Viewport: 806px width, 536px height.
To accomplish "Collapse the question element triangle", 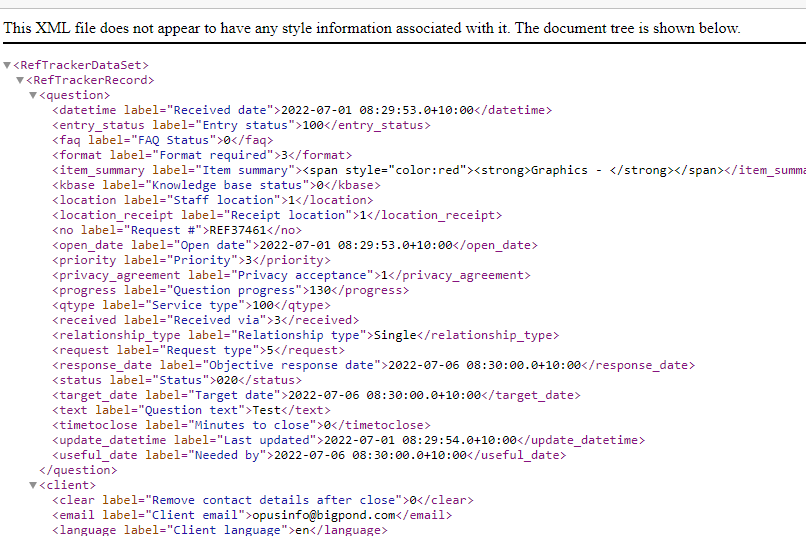I will pos(33,95).
